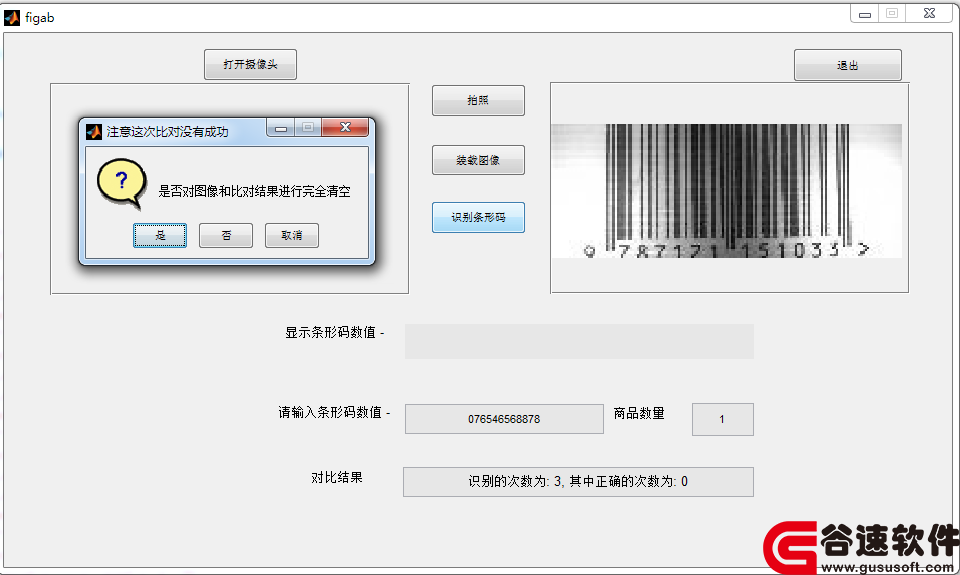Maximize the figab window

892,14
